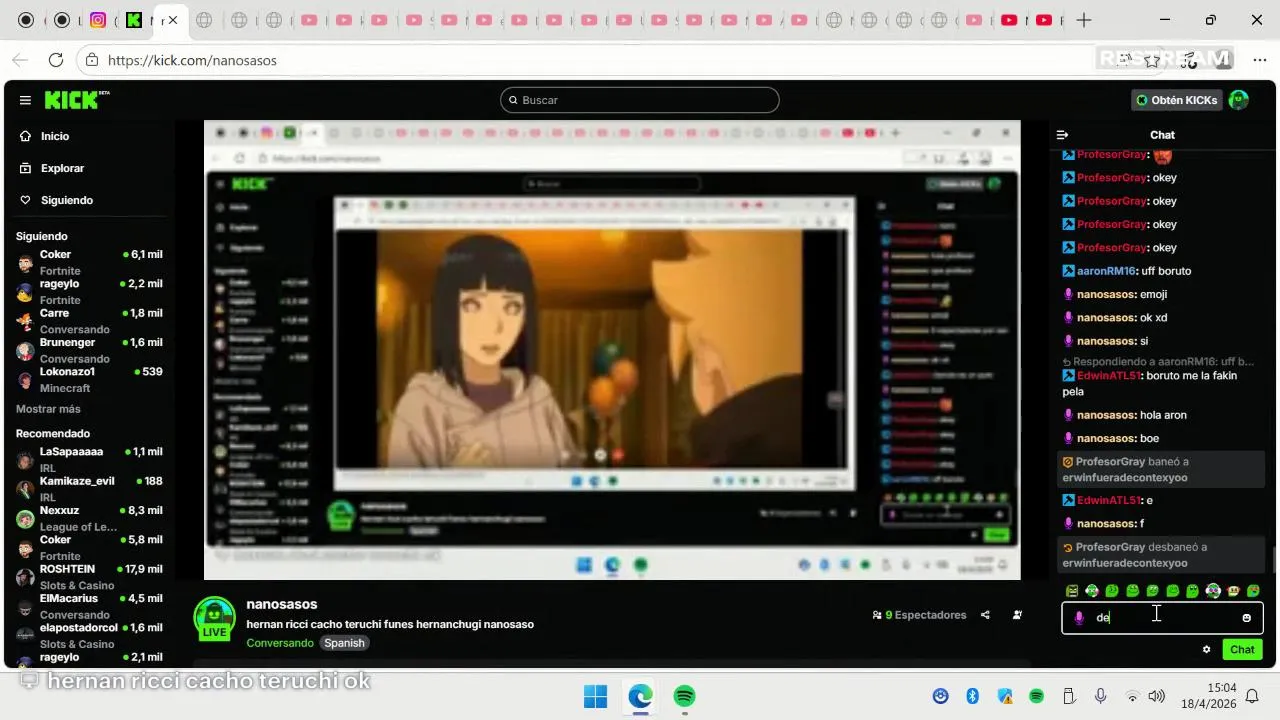Click the nanosasos LIVE avatar

[214, 619]
